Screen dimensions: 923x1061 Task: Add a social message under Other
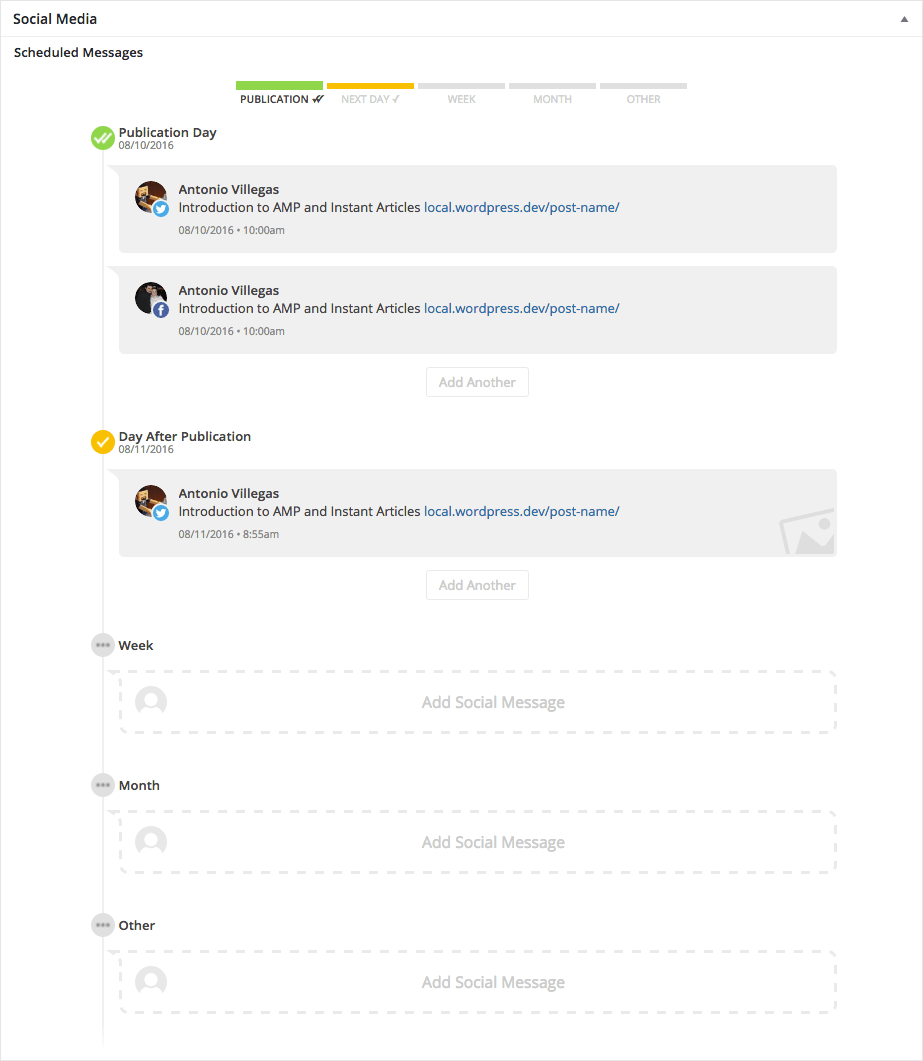click(493, 982)
